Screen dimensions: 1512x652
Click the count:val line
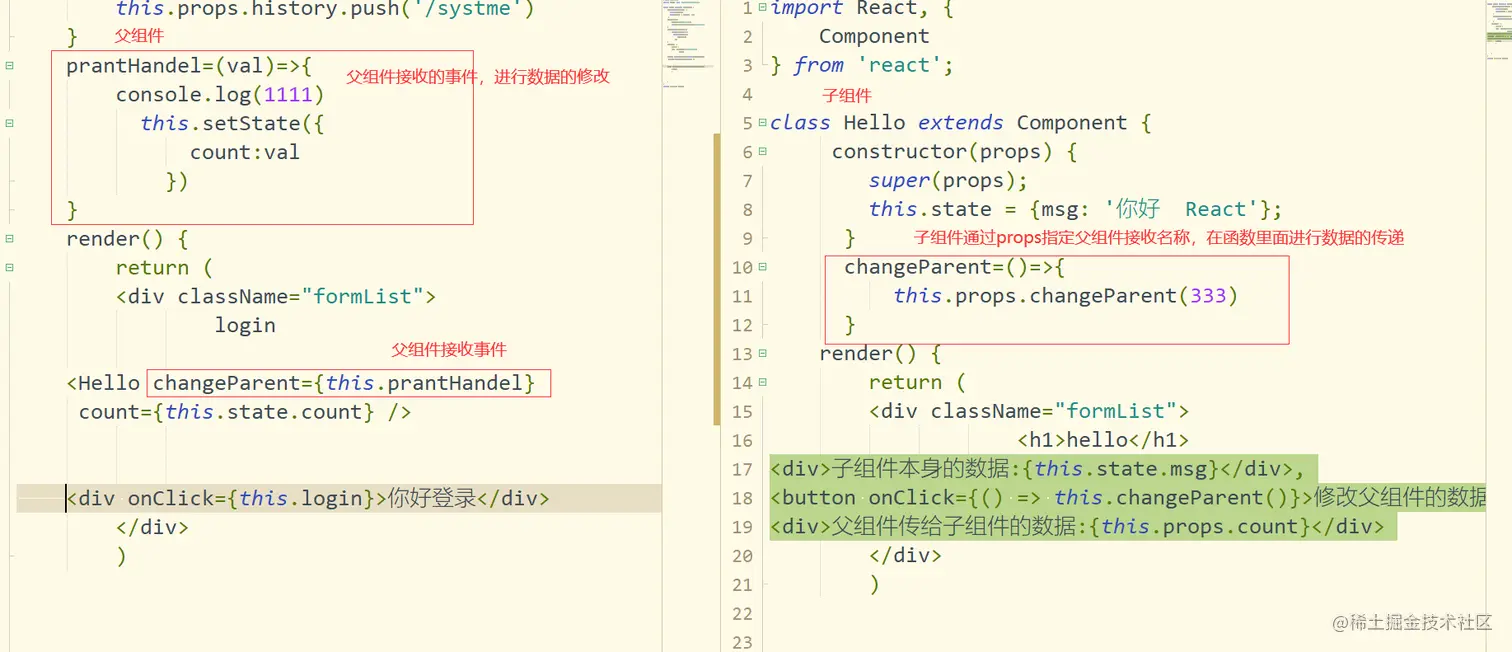coord(245,152)
